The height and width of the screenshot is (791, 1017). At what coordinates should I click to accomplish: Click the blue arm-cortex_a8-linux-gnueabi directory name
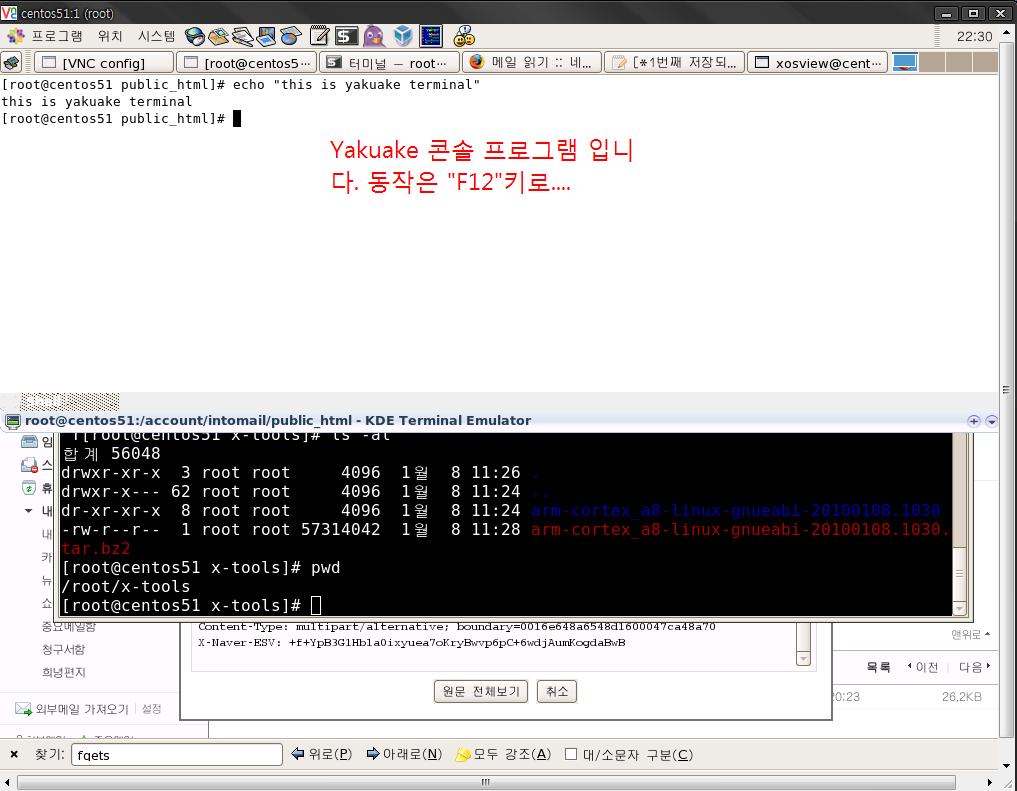(x=736, y=510)
